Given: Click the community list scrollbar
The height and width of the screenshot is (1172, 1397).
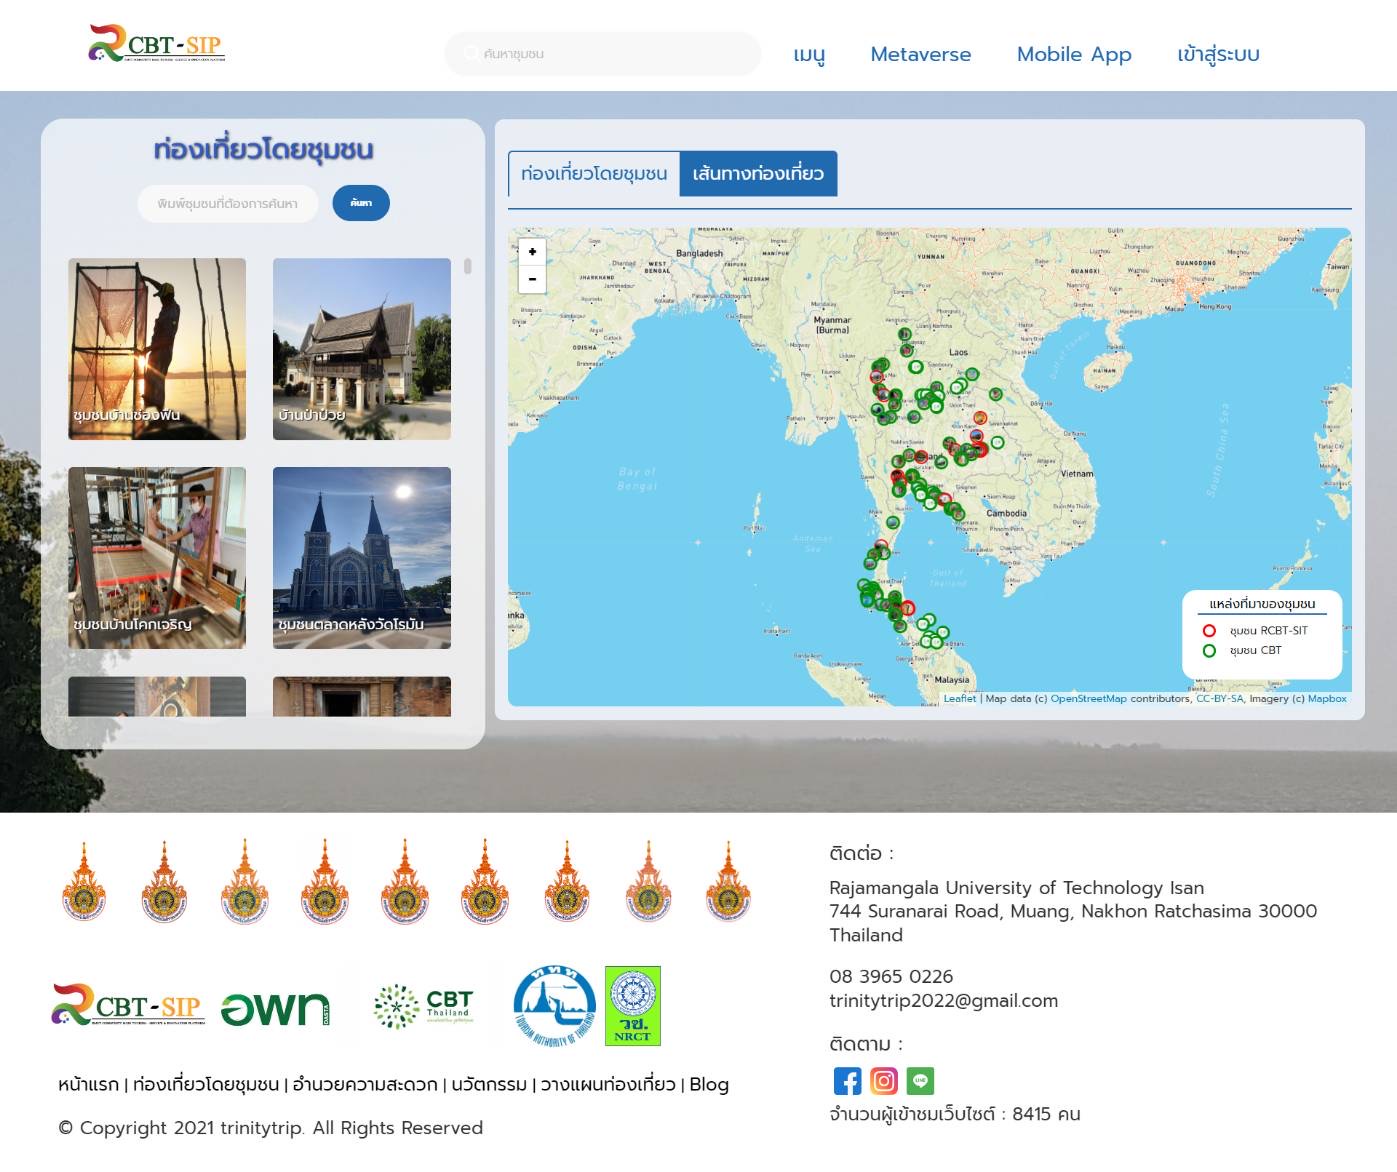Looking at the screenshot, I should (467, 267).
